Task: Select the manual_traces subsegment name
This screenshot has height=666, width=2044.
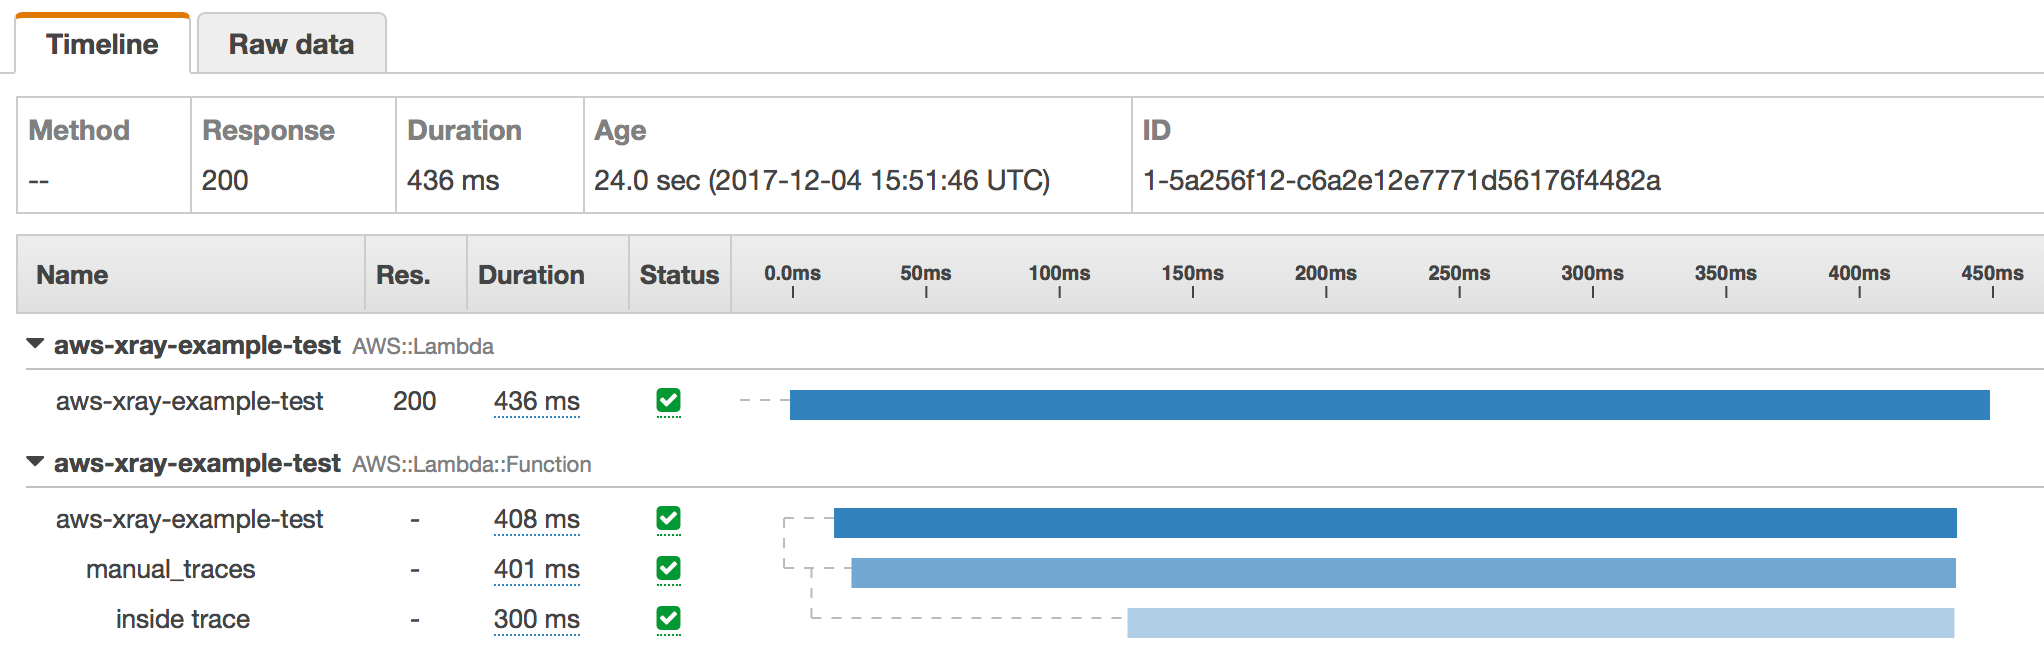Action: coord(171,569)
